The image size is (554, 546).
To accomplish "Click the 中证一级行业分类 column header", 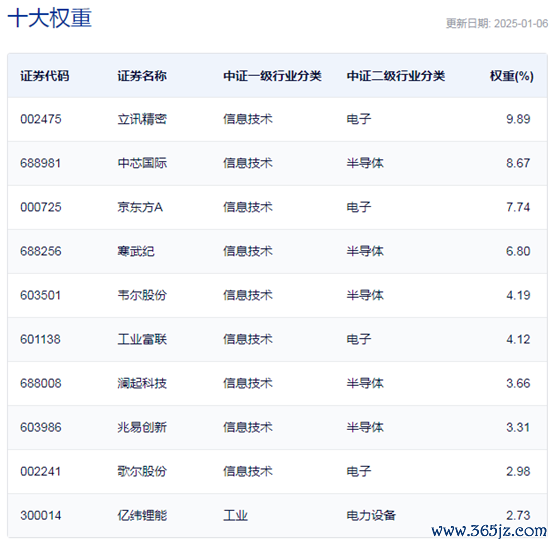I will tap(272, 76).
